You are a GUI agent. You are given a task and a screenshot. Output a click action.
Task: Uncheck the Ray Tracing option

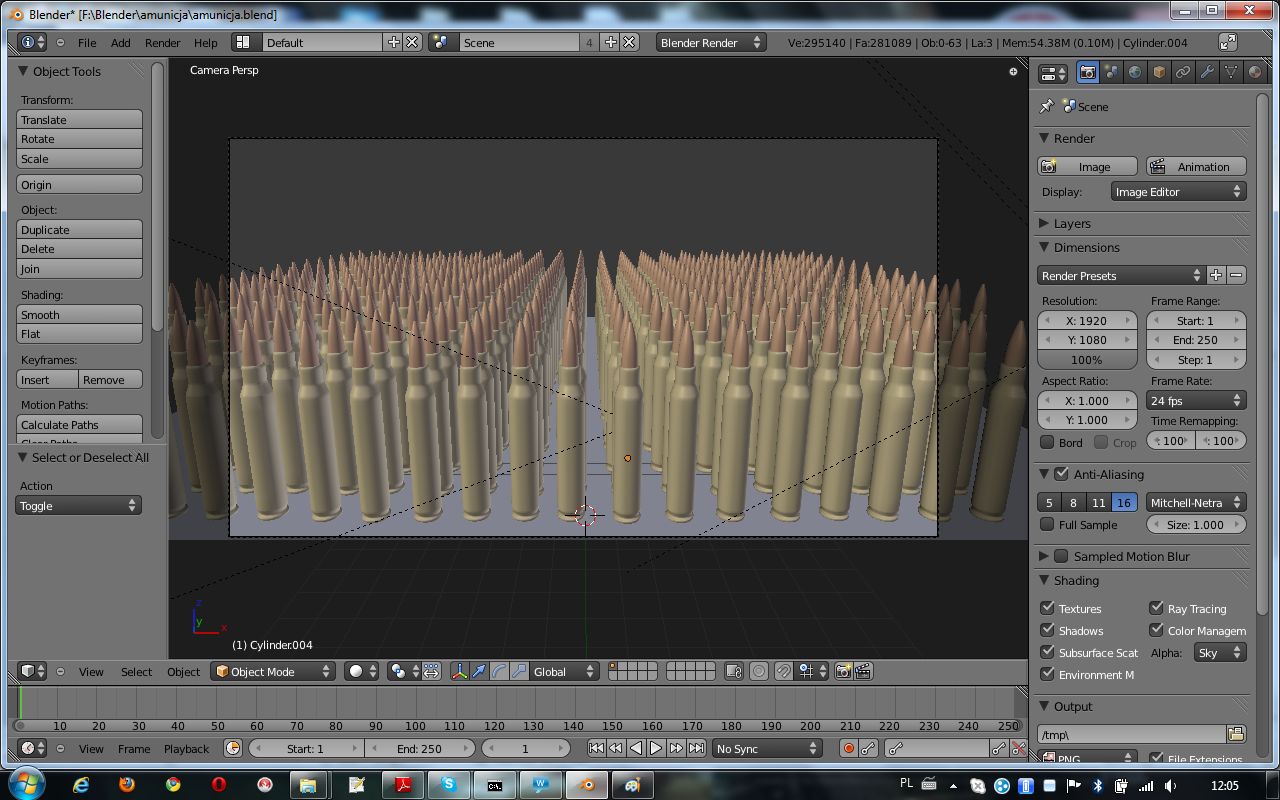tap(1156, 608)
